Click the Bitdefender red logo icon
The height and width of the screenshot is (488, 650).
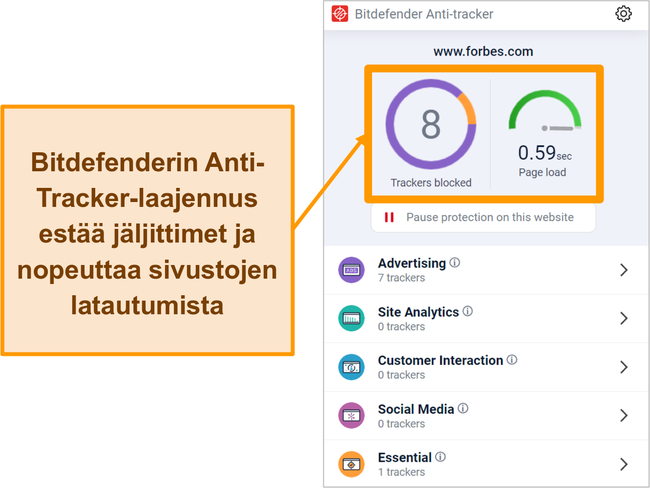340,14
